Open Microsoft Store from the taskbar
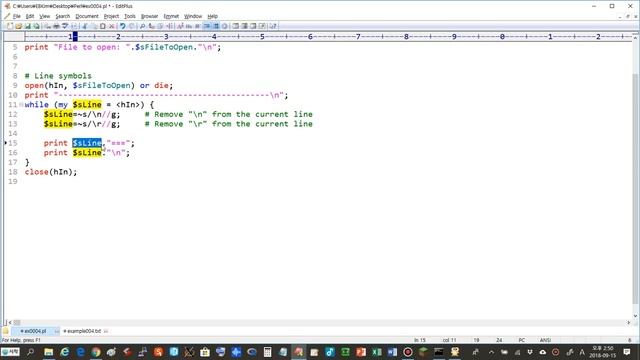Viewport: 640px width, 360px height. click(x=205, y=352)
